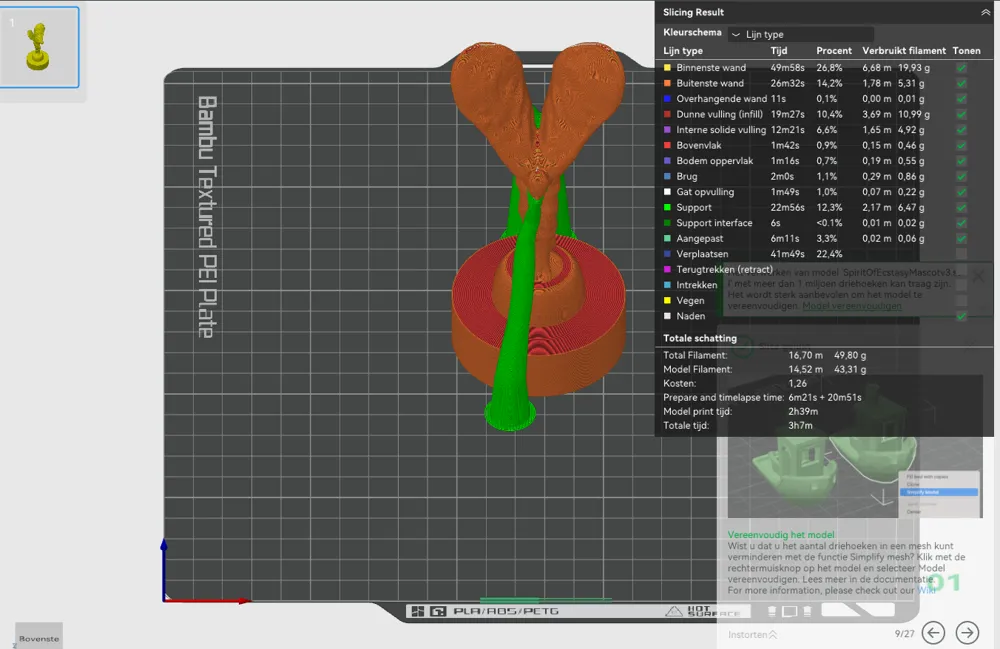Click the Kosten value 1,26
Image resolution: width=1000 pixels, height=649 pixels.
tap(797, 383)
